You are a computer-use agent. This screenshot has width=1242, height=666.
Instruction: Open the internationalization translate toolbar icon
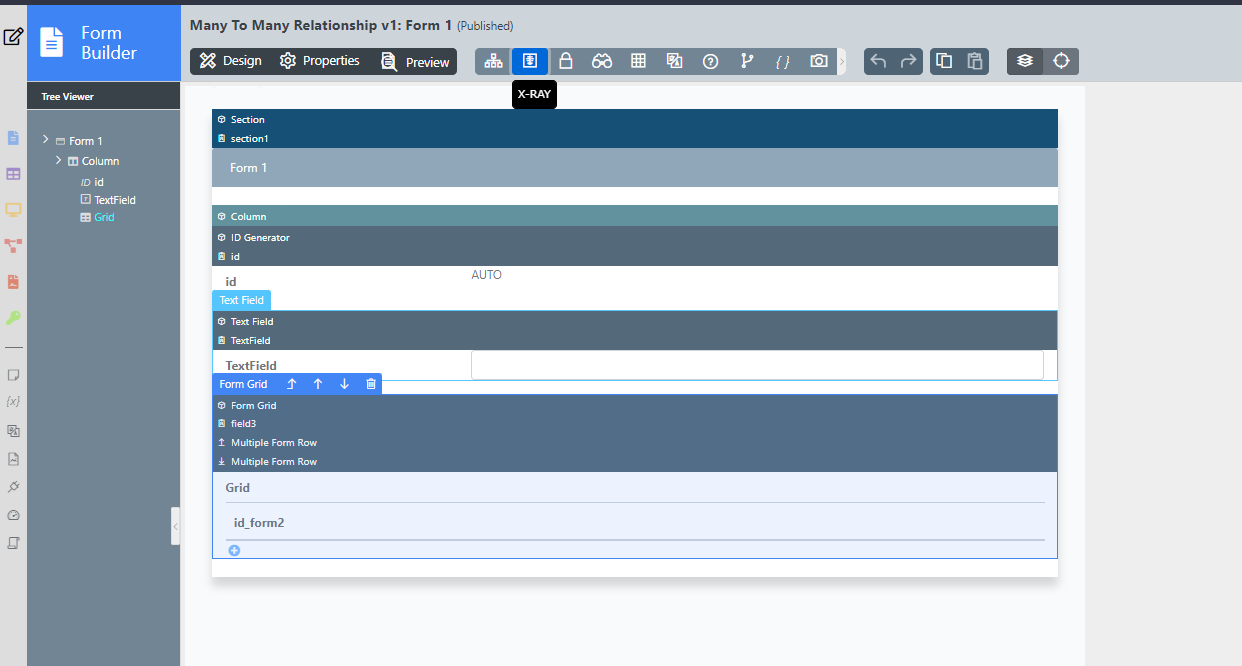674,61
